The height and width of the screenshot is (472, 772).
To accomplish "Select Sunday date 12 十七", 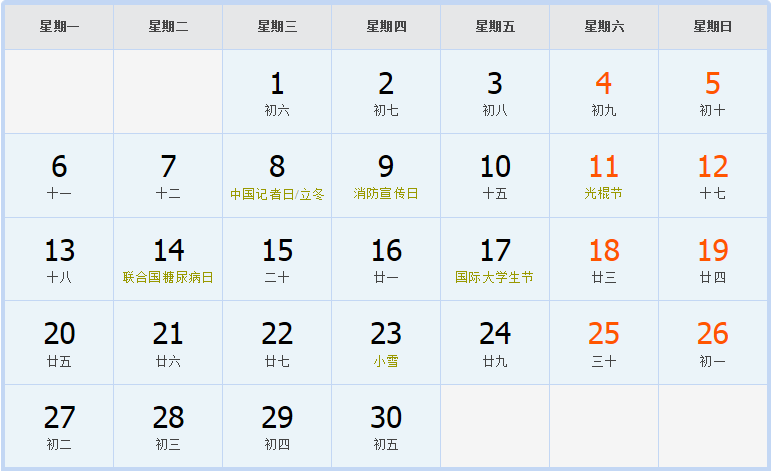I will [713, 176].
